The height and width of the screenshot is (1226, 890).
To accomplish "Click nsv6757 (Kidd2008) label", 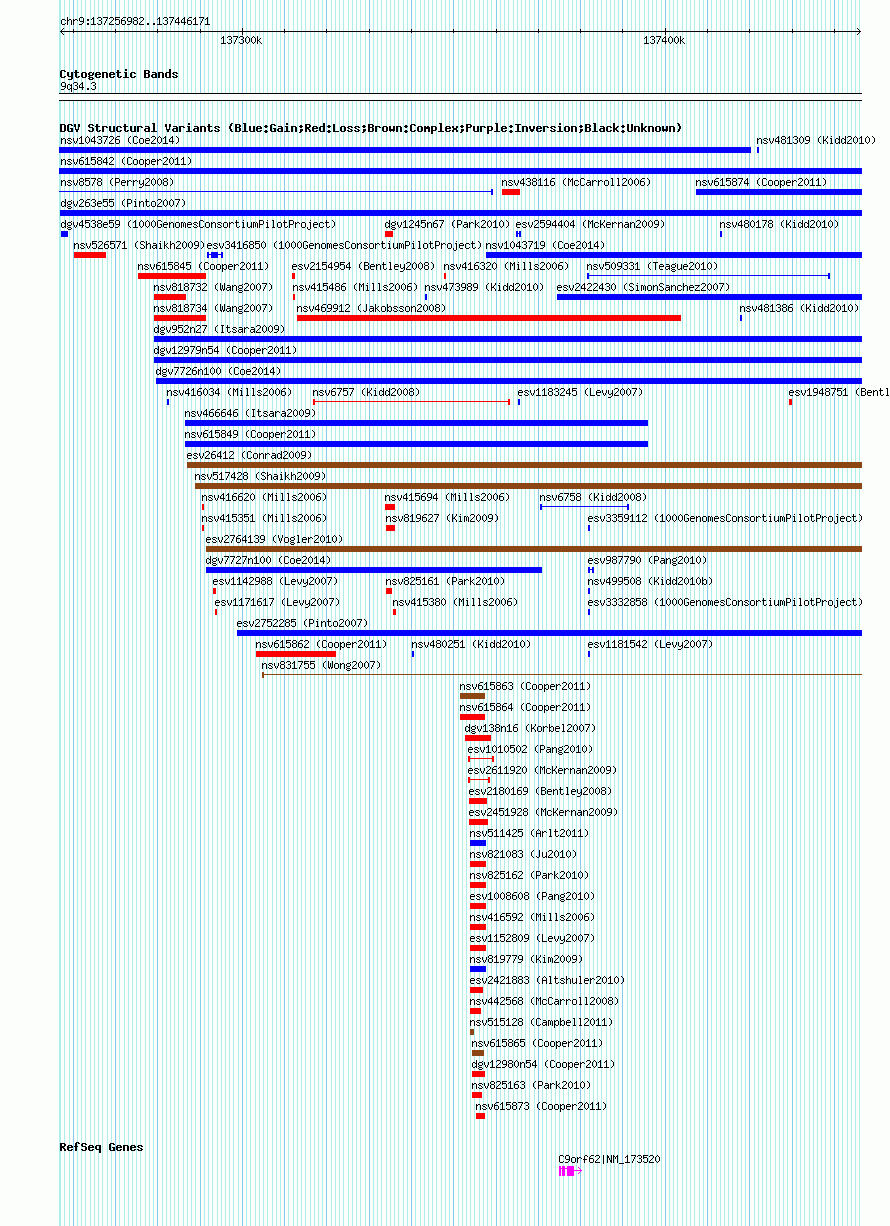I will [367, 393].
